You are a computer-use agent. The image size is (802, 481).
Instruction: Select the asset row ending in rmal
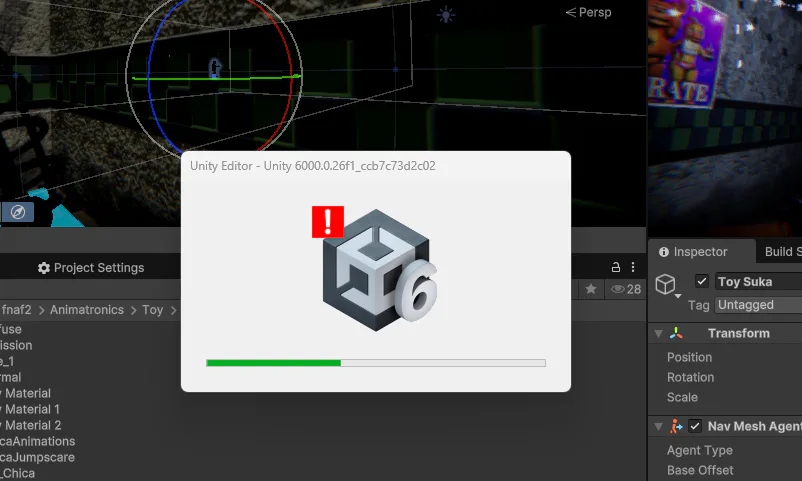tap(11, 377)
